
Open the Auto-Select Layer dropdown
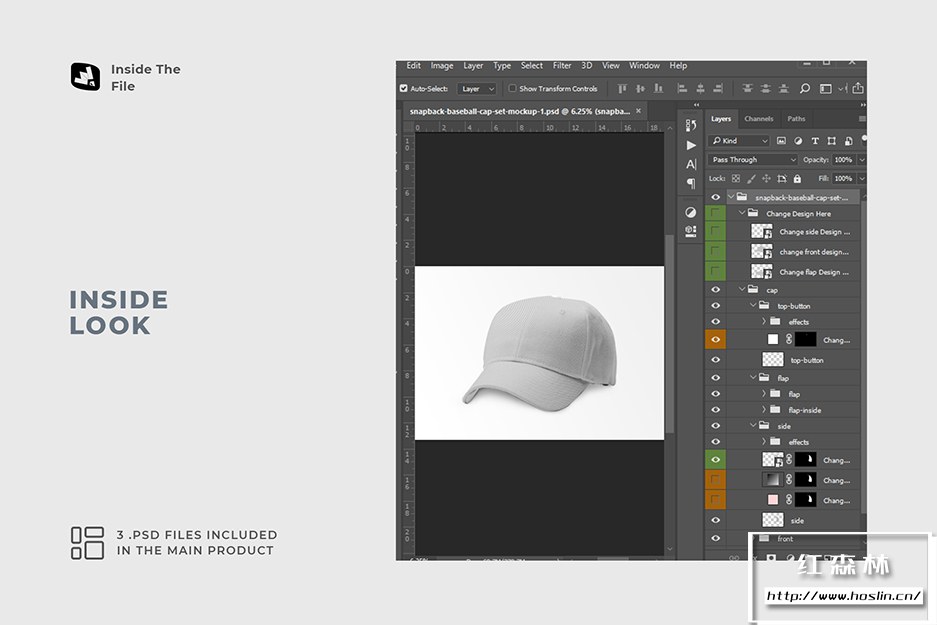coord(478,89)
